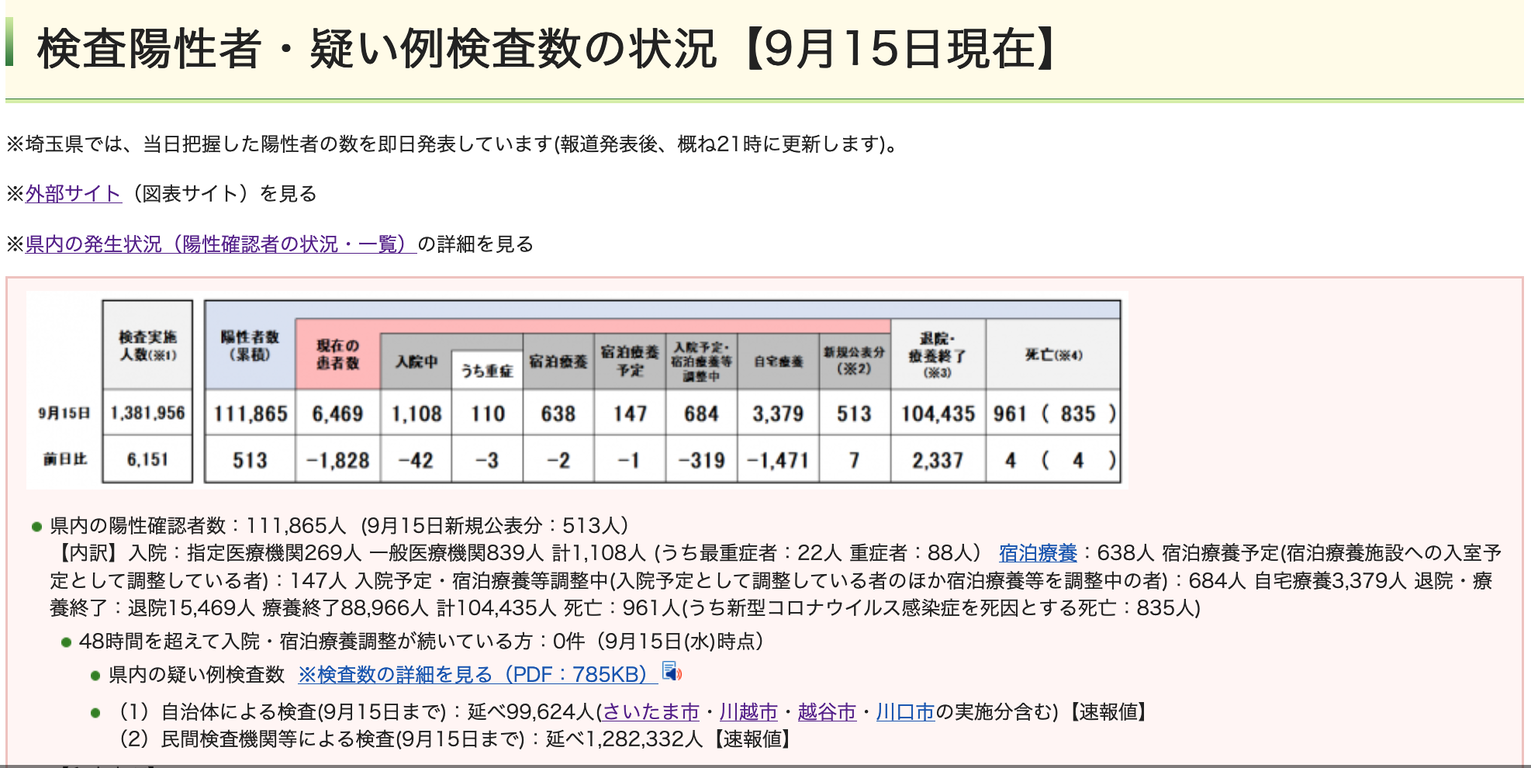Open the 外部サイト link
Image resolution: width=1531 pixels, height=768 pixels.
tap(73, 193)
